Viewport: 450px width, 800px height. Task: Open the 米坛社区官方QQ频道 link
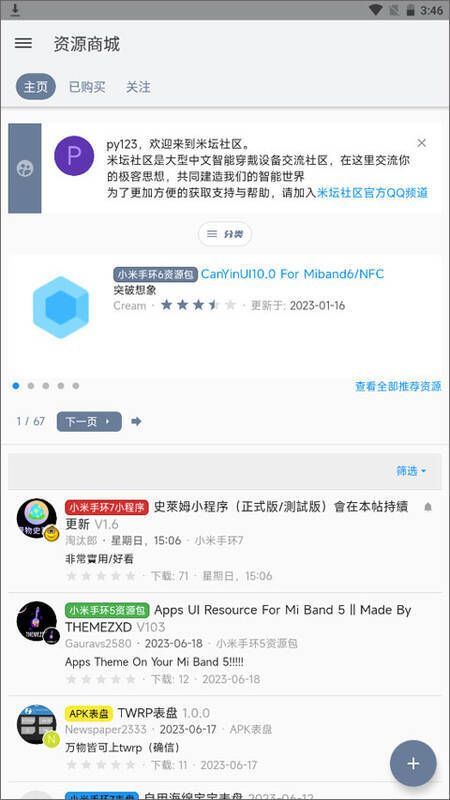tap(372, 193)
